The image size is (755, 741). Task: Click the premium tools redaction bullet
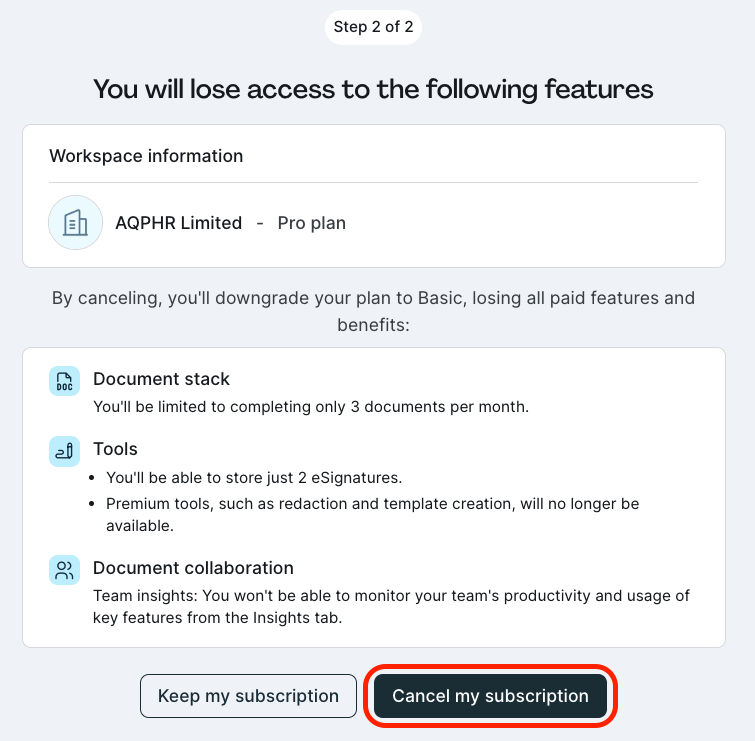[373, 515]
